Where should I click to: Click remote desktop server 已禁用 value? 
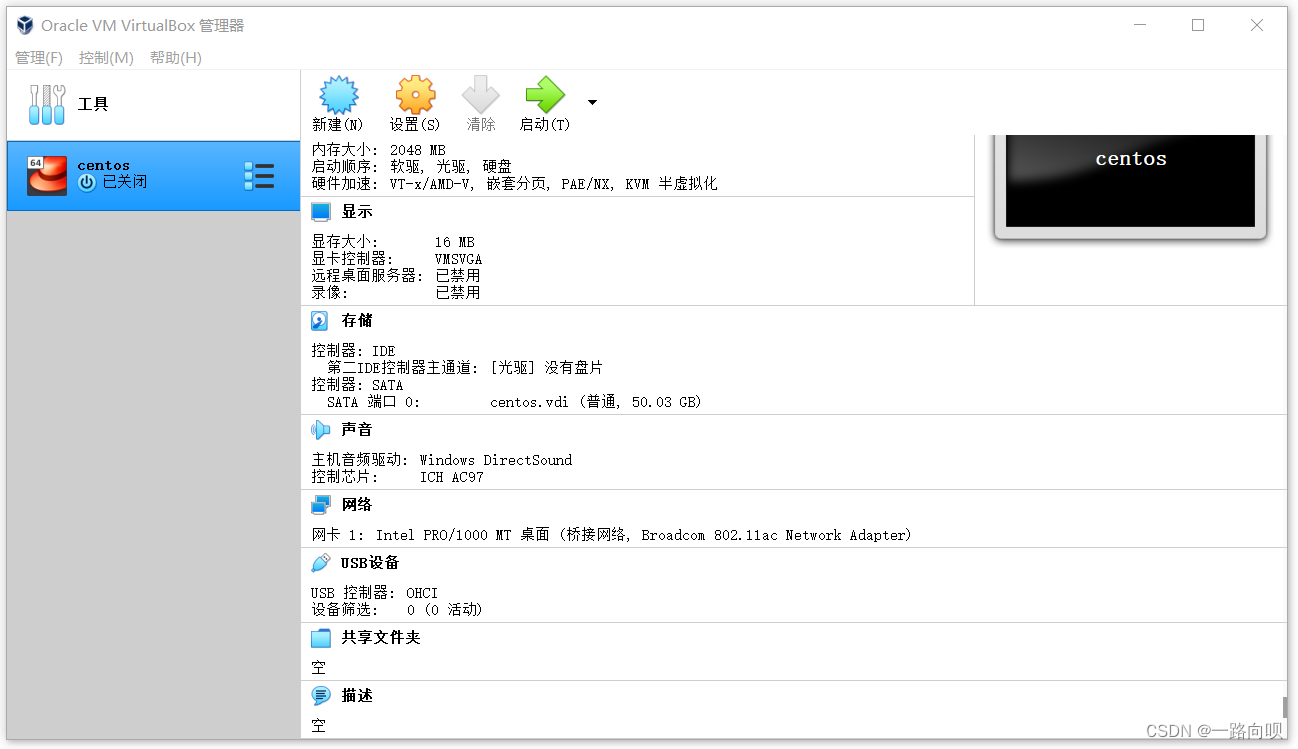tap(458, 276)
